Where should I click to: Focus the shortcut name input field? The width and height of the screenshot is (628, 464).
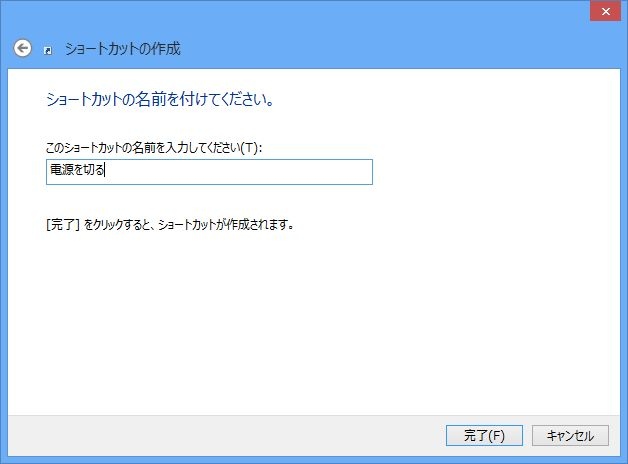coord(210,172)
